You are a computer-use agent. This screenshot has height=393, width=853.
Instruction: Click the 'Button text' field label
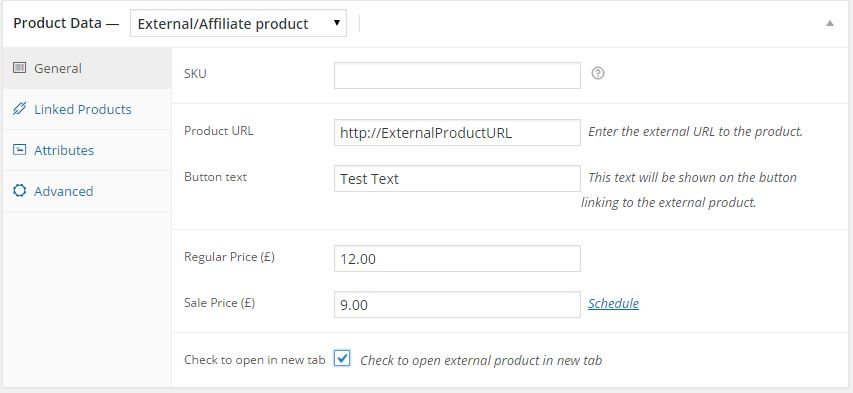pyautogui.click(x=215, y=177)
